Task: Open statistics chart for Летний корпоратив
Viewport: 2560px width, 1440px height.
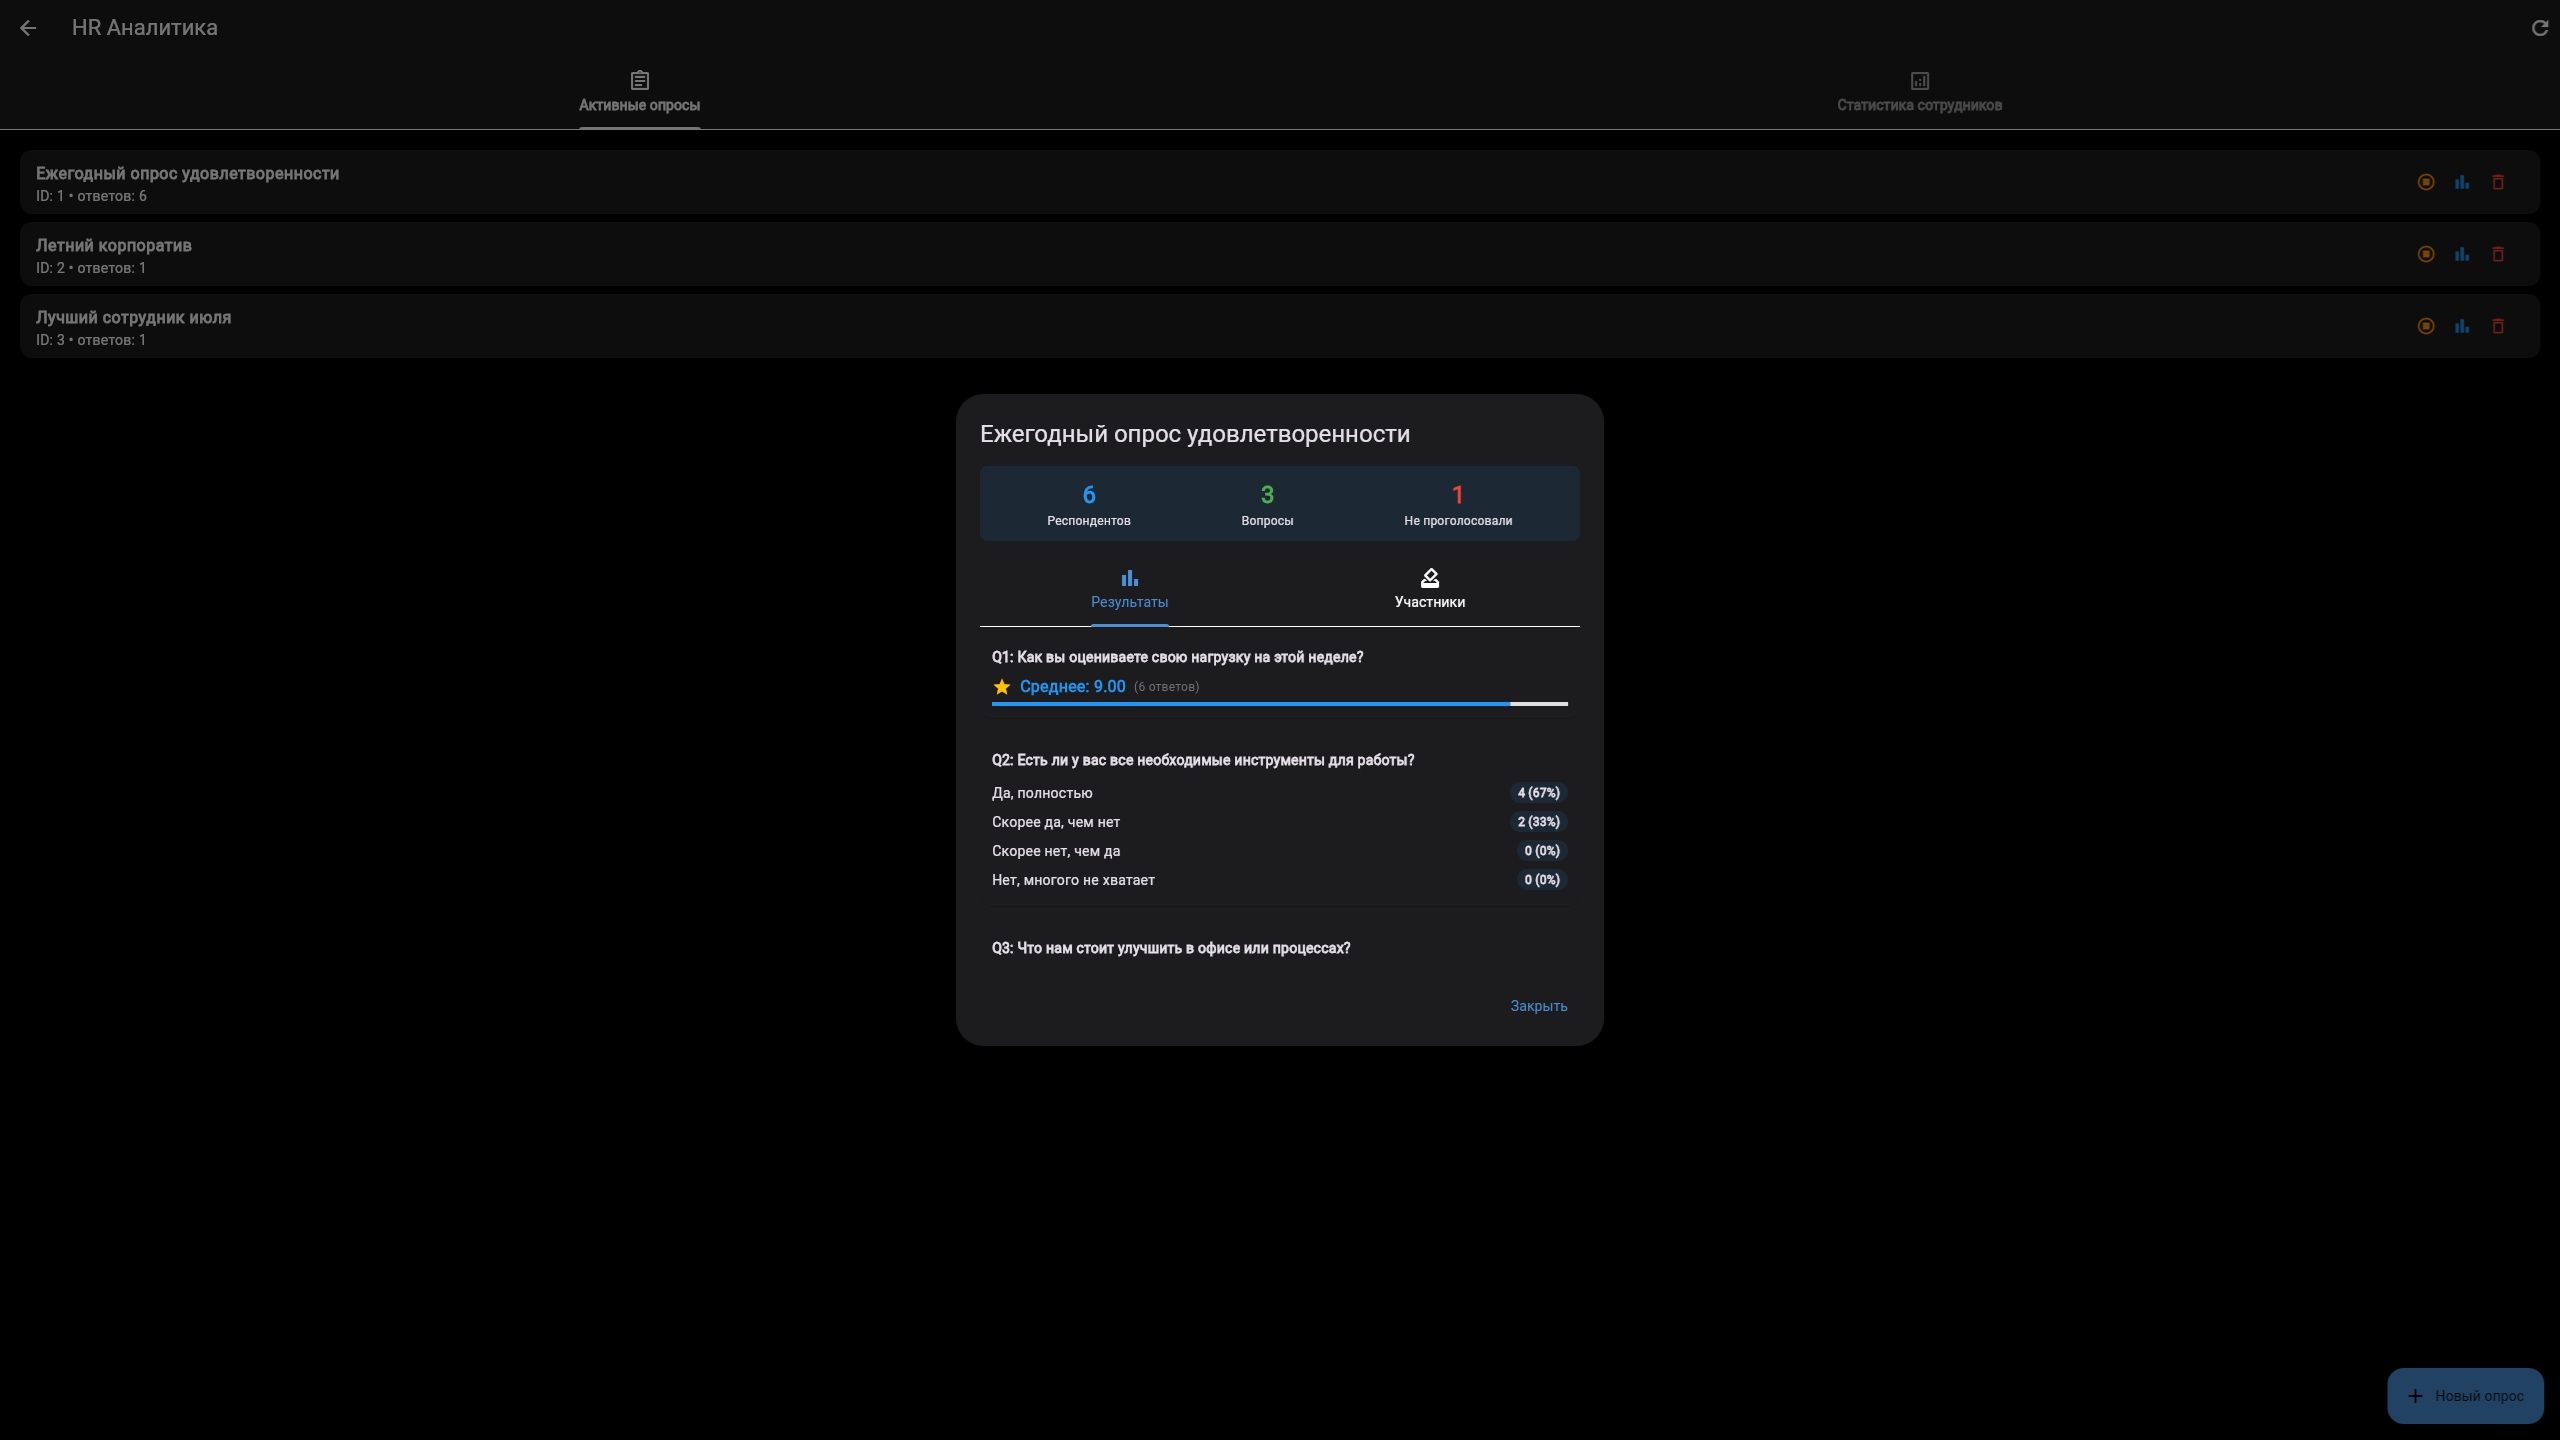Action: [2462, 254]
